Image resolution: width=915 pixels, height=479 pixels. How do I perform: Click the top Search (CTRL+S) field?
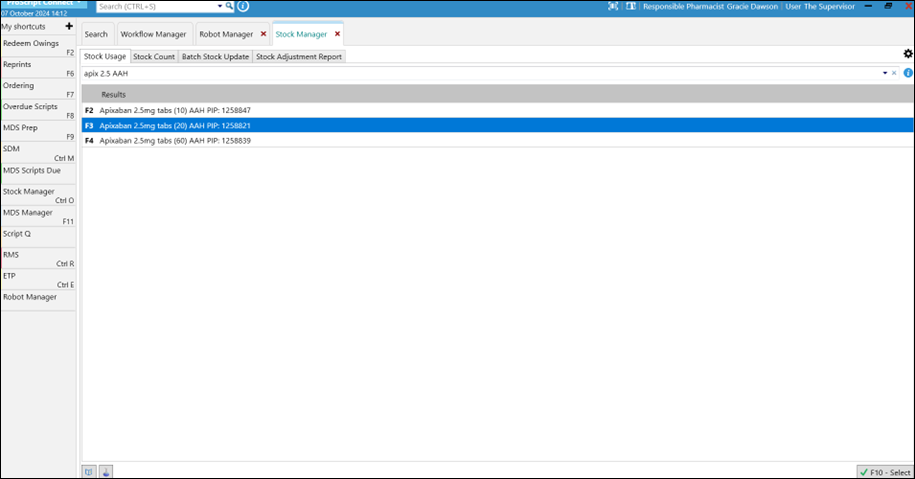[156, 6]
